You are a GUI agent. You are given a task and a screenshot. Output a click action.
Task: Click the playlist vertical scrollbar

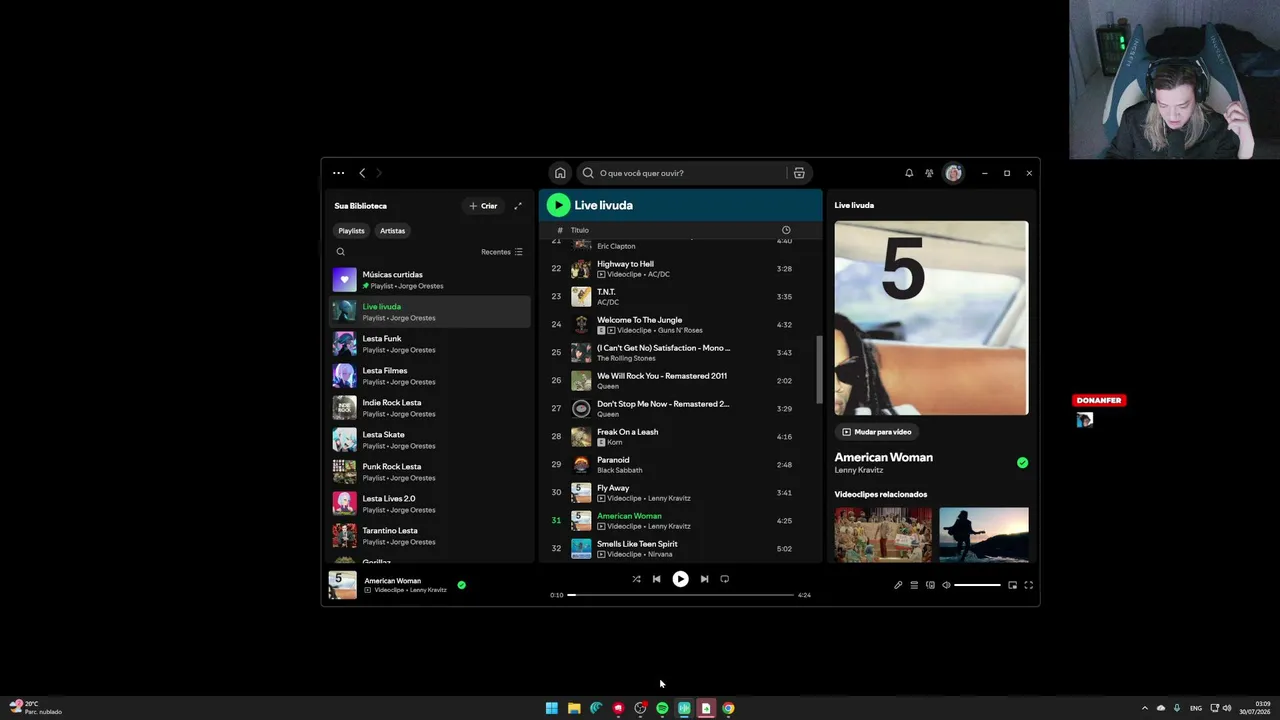click(819, 369)
